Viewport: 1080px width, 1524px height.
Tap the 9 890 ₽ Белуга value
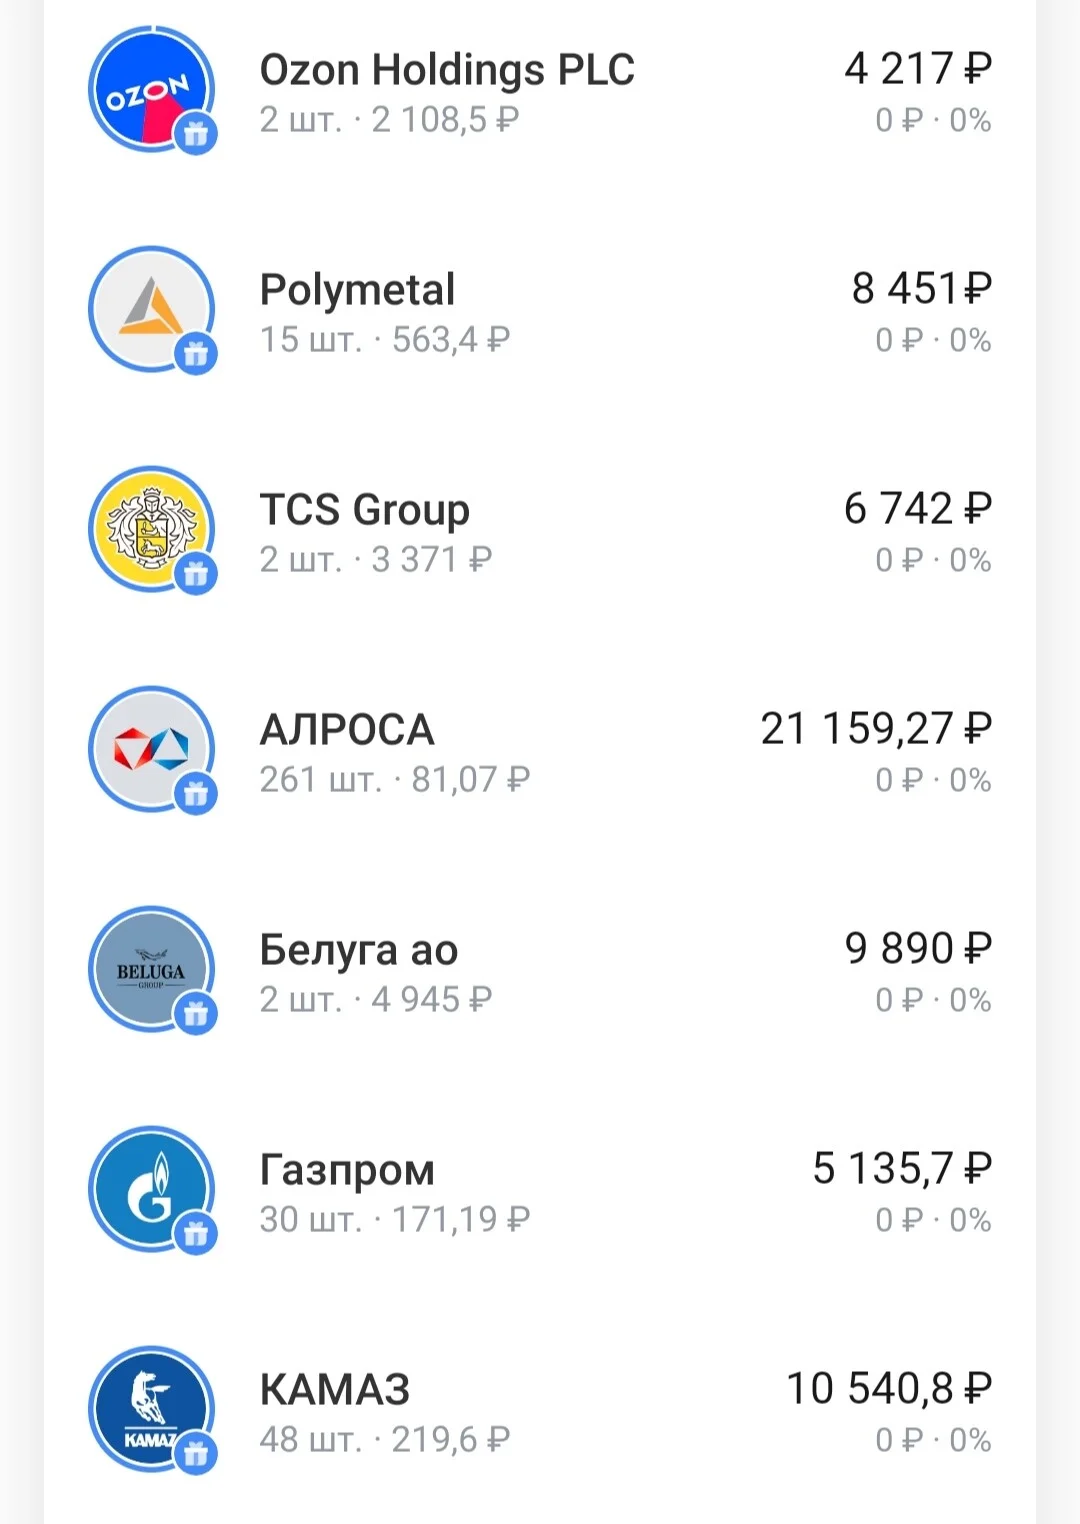(x=918, y=949)
